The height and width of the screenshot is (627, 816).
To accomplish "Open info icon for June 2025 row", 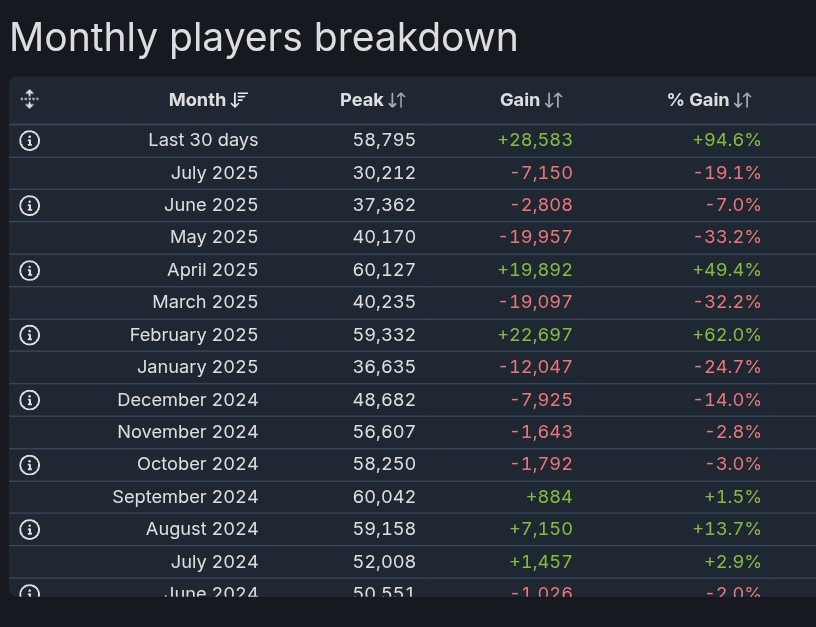I will pyautogui.click(x=30, y=206).
